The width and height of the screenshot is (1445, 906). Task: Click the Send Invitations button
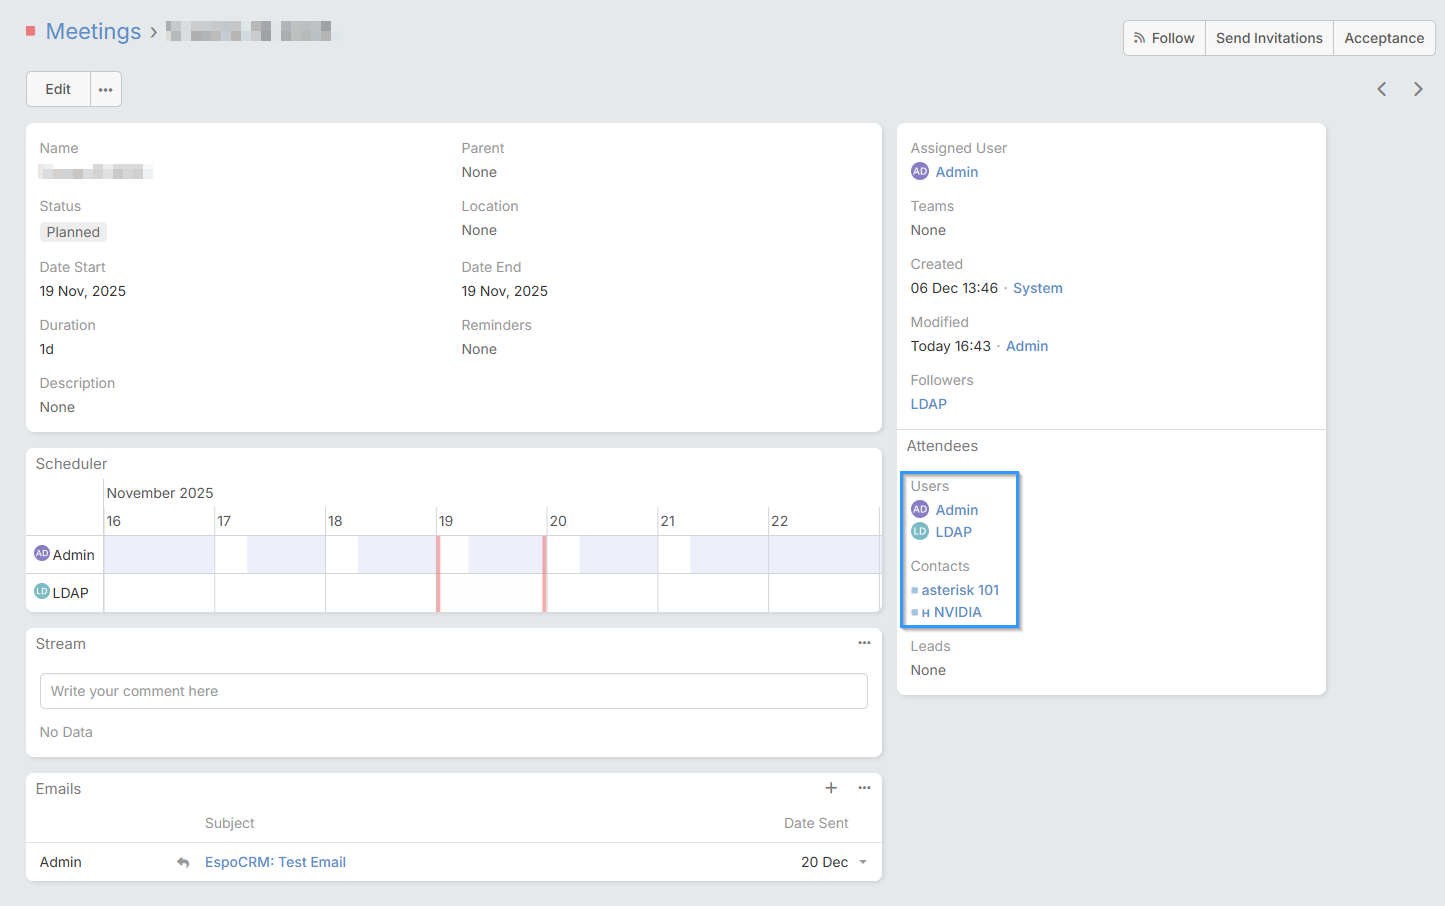tap(1268, 38)
